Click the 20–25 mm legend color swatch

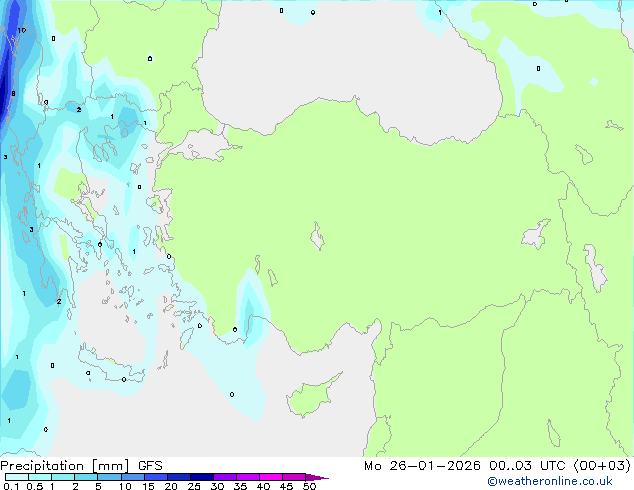(x=178, y=477)
